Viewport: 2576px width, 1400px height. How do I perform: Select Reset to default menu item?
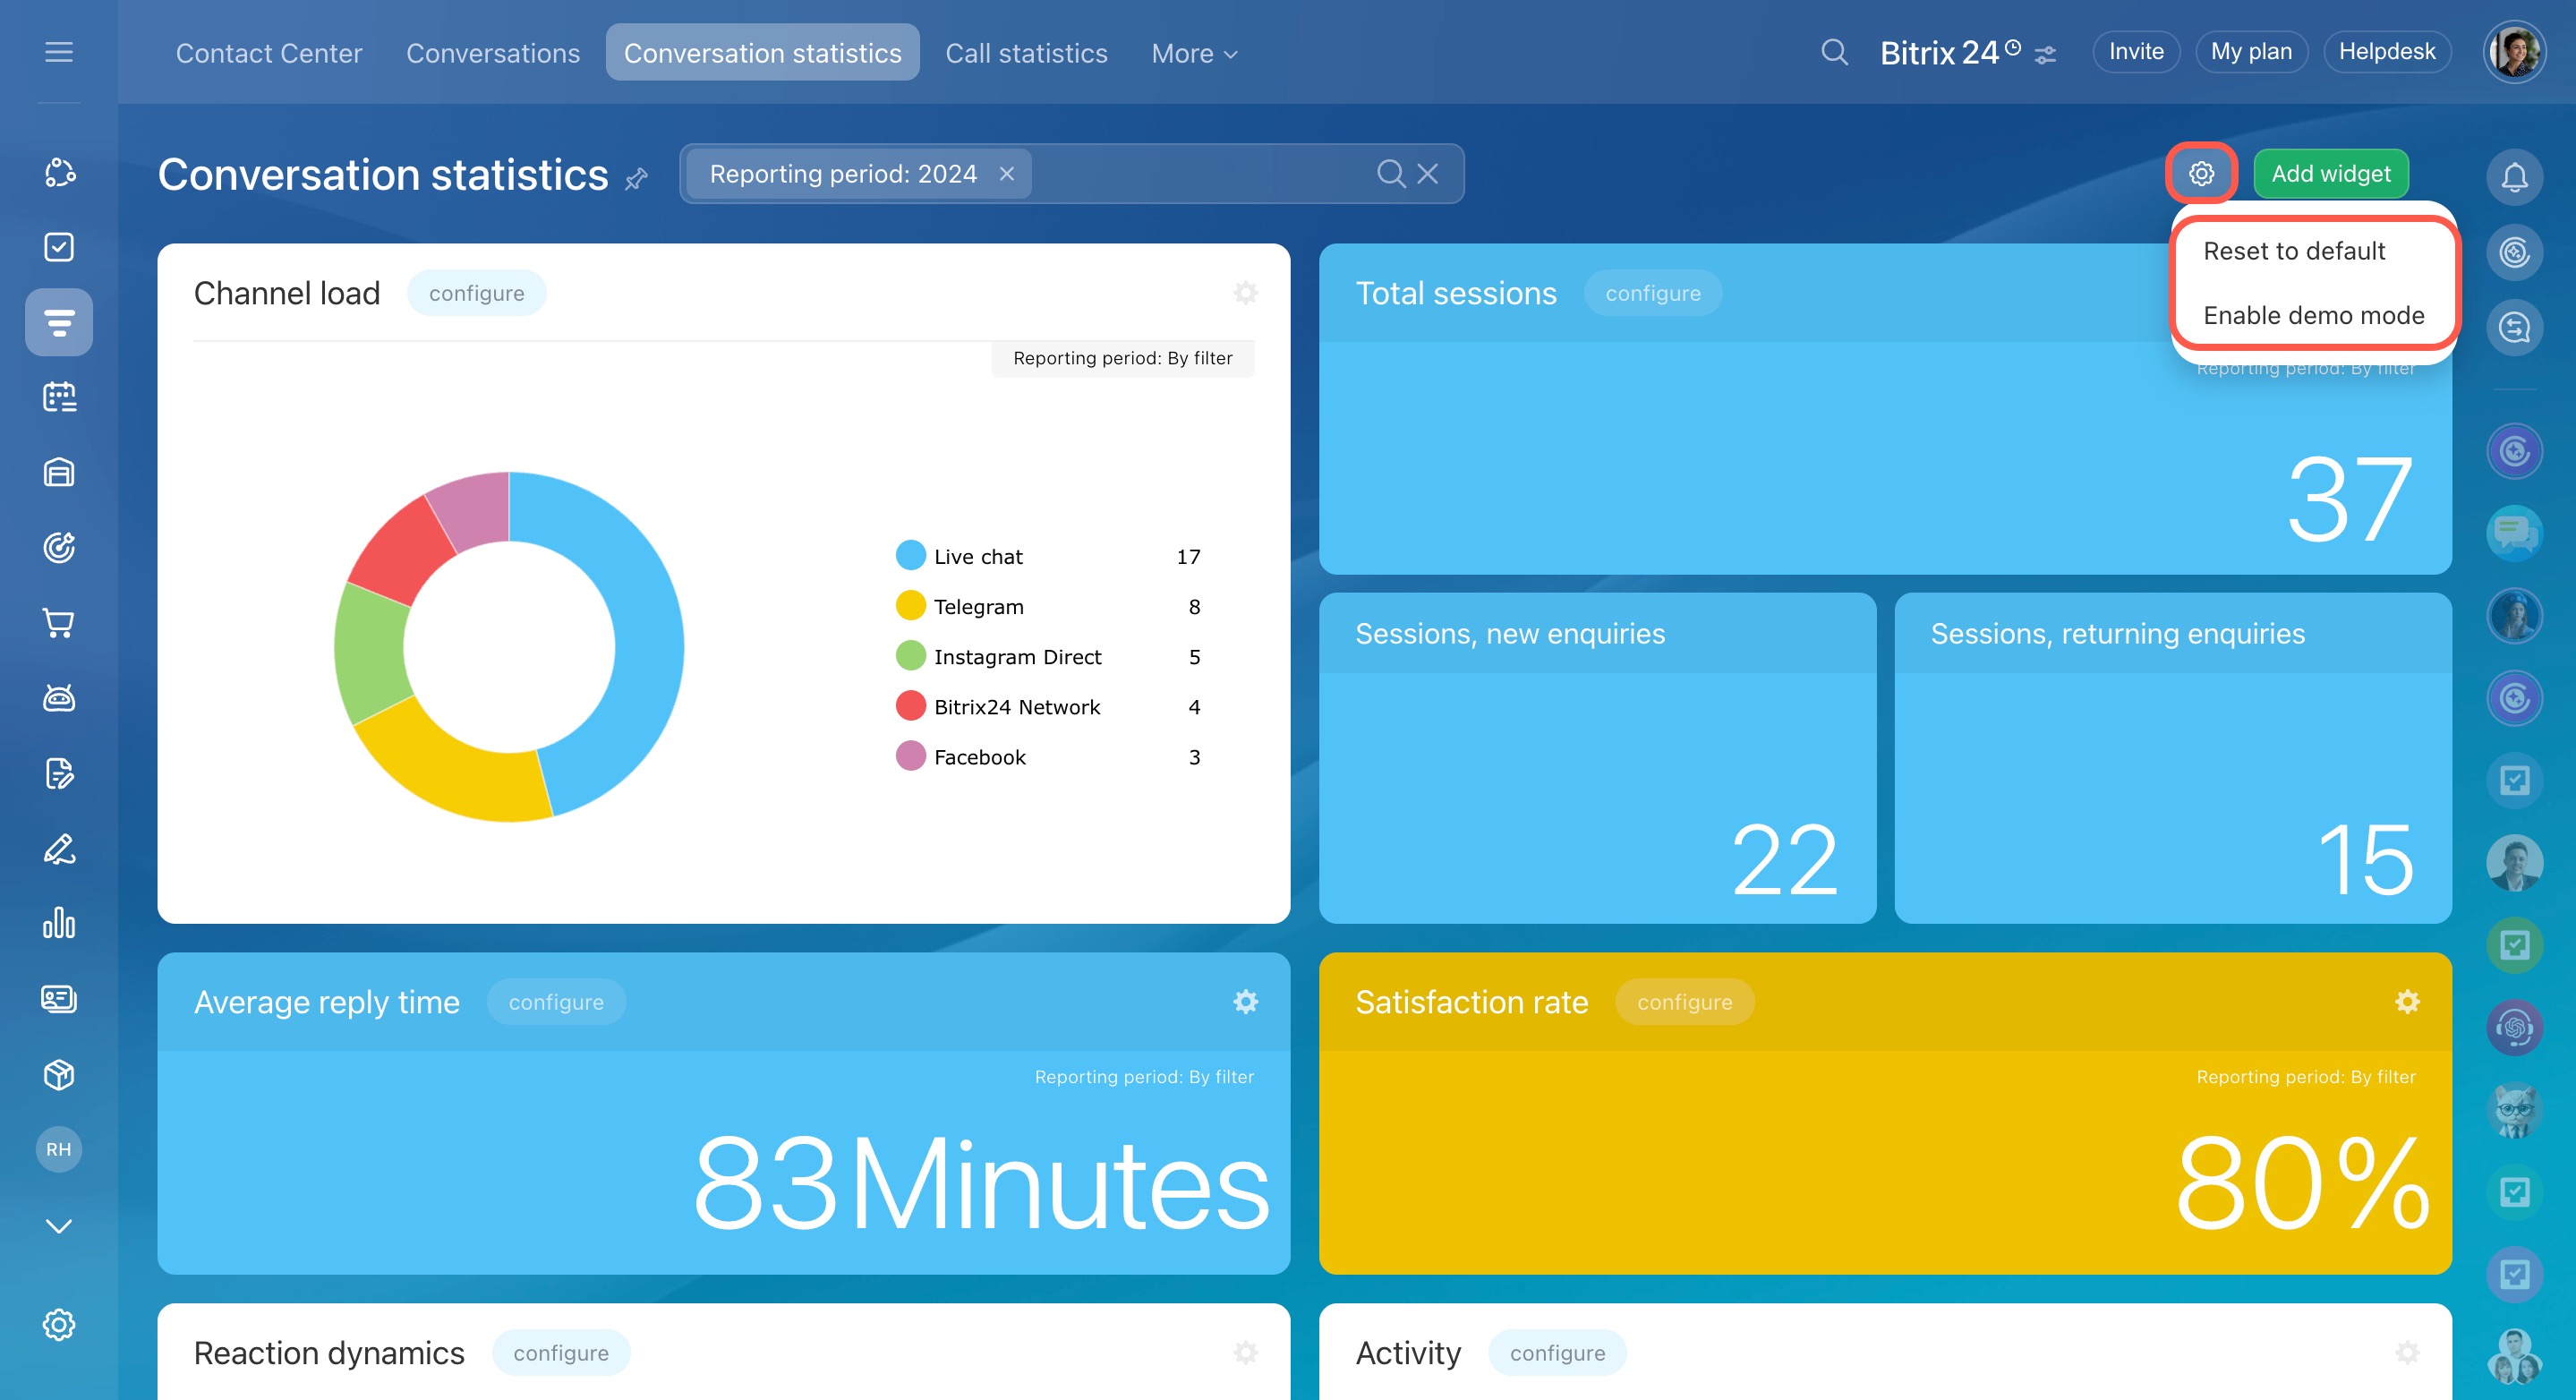click(2294, 251)
